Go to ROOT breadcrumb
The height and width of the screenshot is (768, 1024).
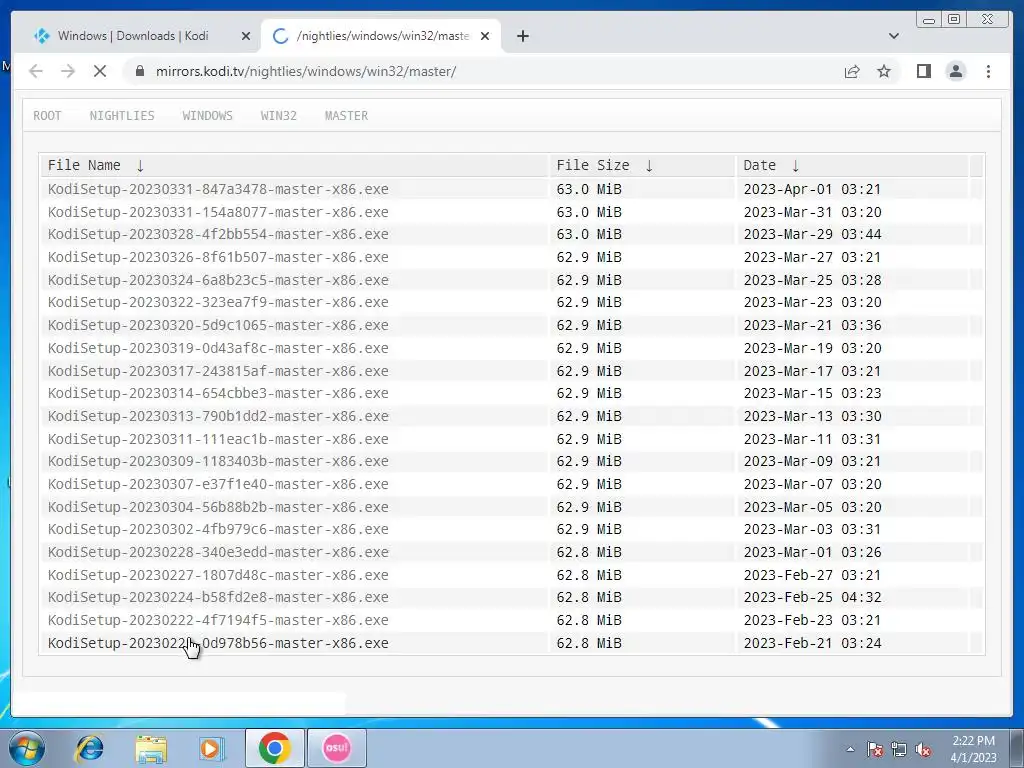click(47, 116)
